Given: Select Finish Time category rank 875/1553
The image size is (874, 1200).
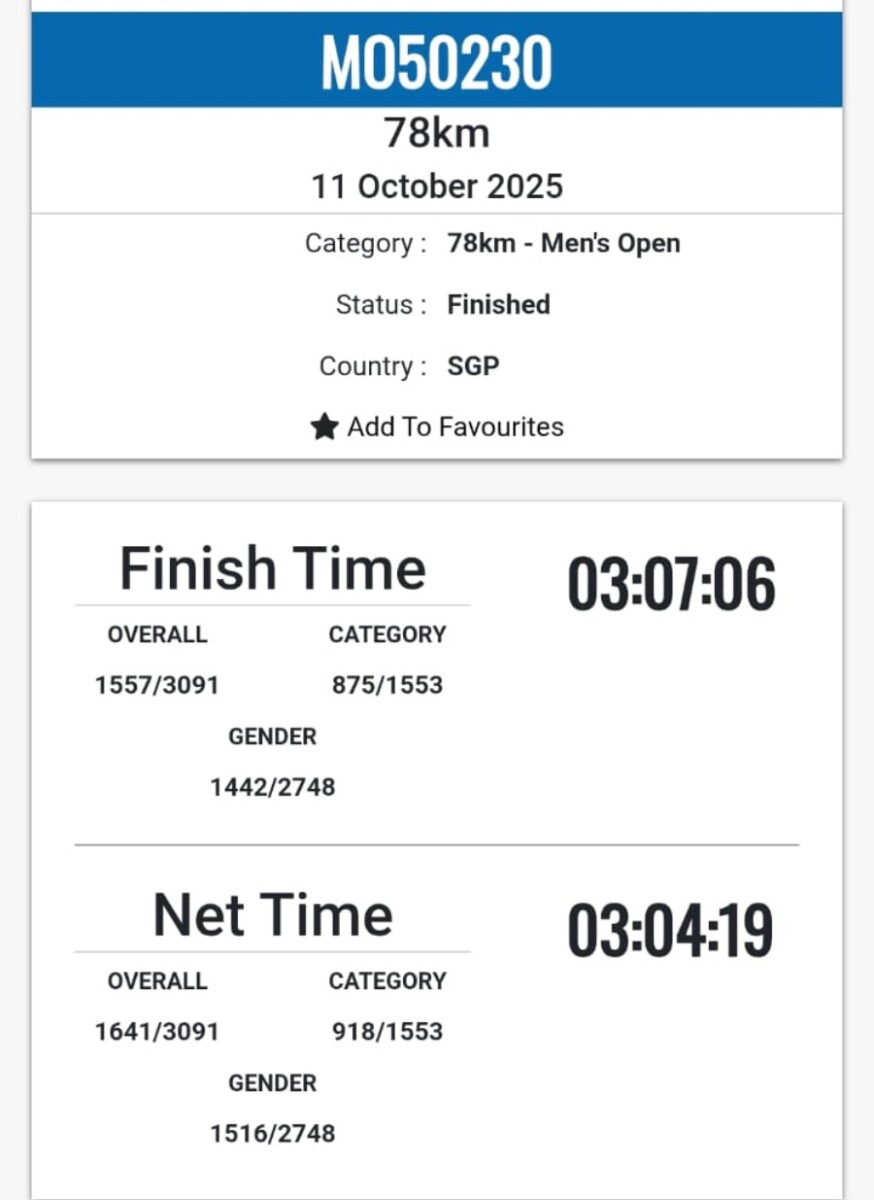Looking at the screenshot, I should pos(387,686).
